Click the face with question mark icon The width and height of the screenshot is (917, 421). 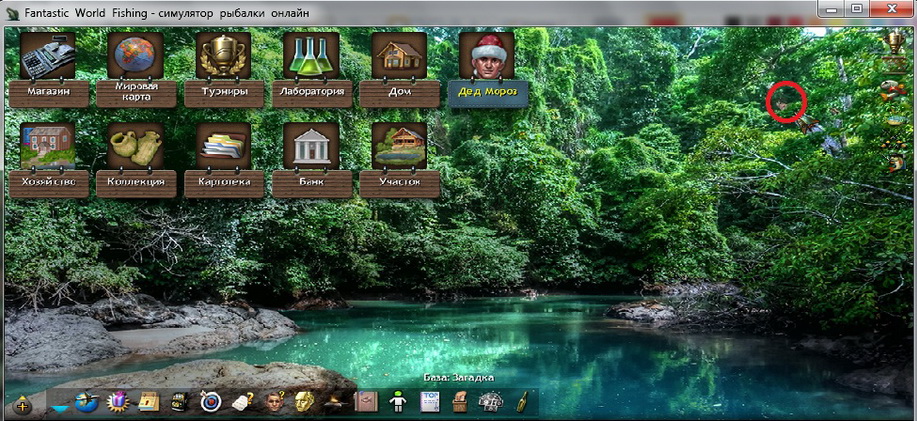(x=273, y=402)
